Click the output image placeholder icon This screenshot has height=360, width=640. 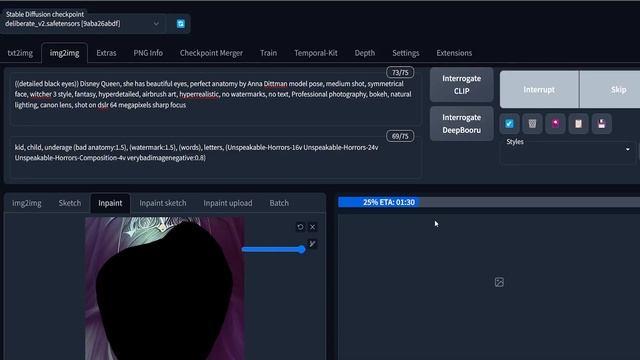(499, 282)
